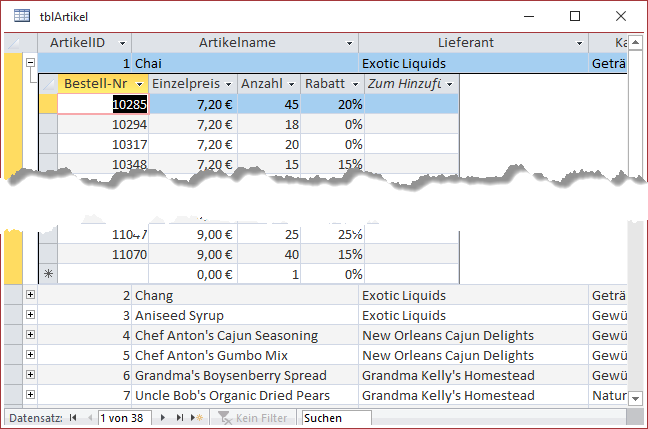Image resolution: width=648 pixels, height=429 pixels.
Task: Expand subdatasheet for Grandma's Boysenberry Spread
Action: click(30, 374)
